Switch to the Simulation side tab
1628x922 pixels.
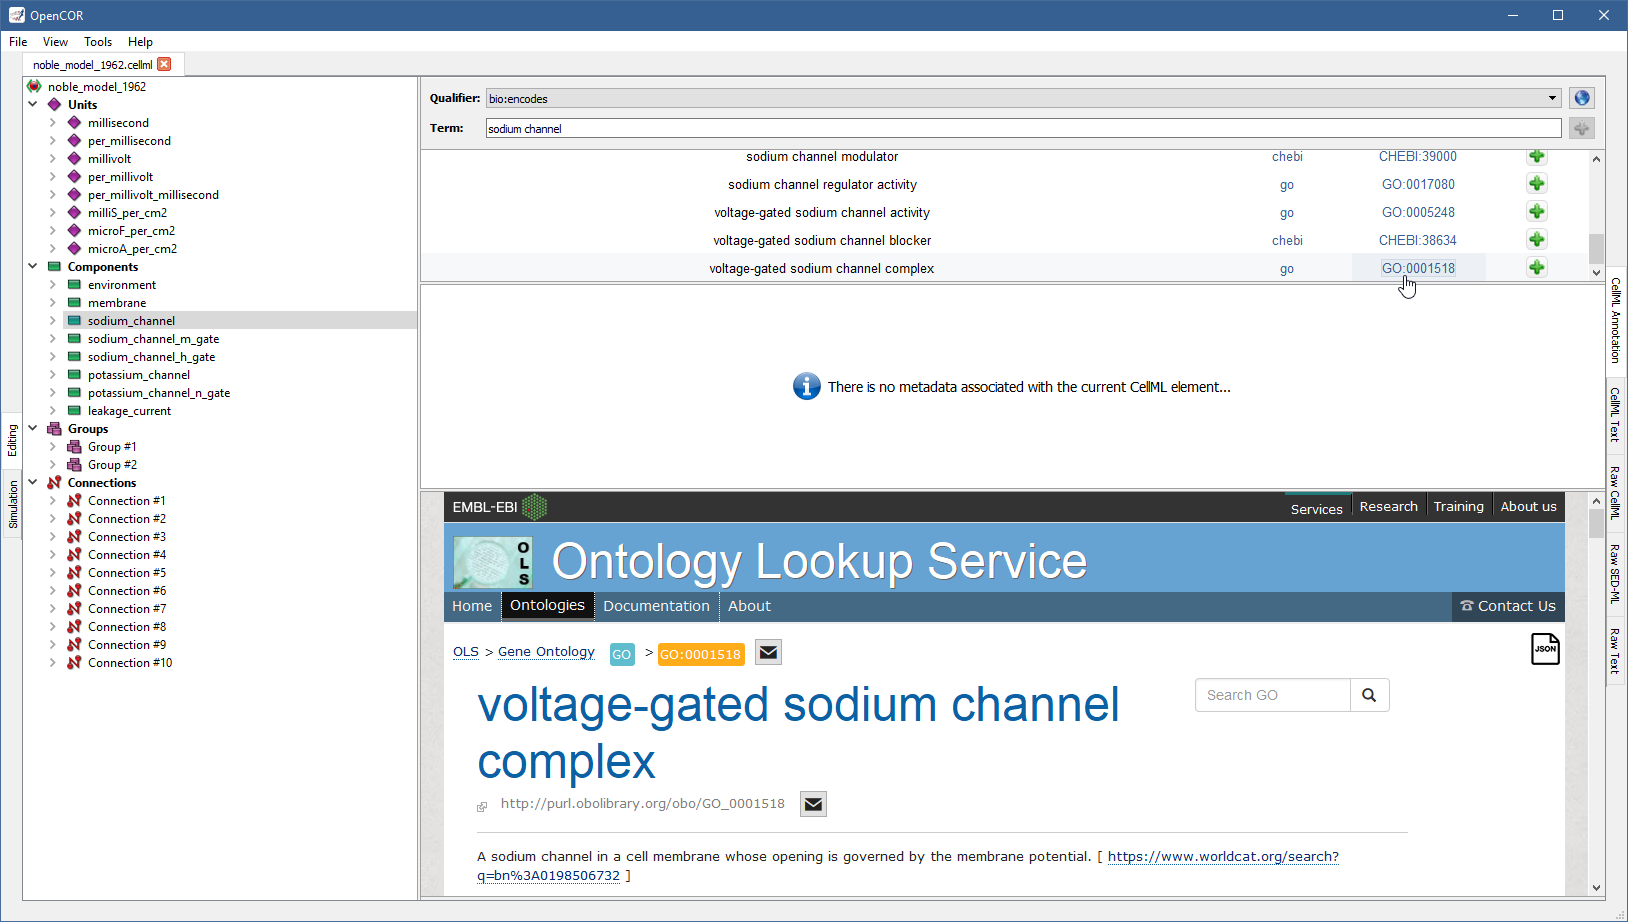[13, 505]
